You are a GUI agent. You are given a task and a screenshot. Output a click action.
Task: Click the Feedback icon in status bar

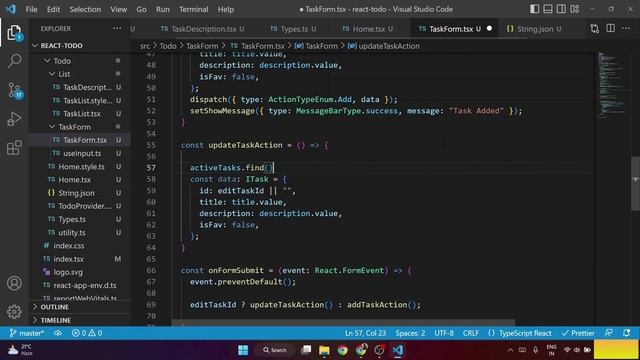tap(609, 333)
